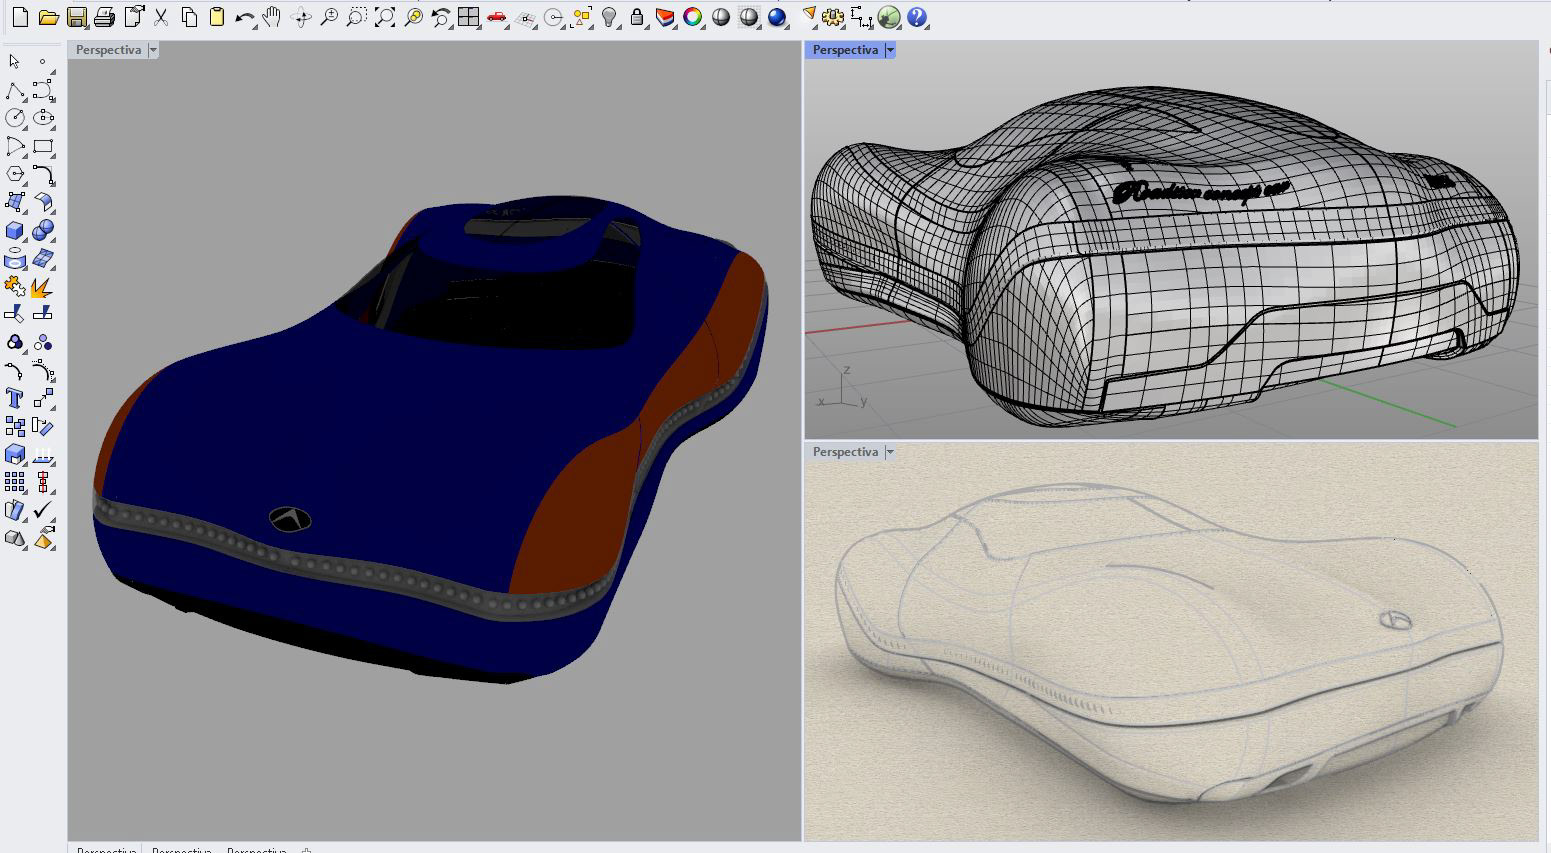Image resolution: width=1551 pixels, height=853 pixels.
Task: Paste from clipboard using the Paste icon
Action: coord(216,17)
